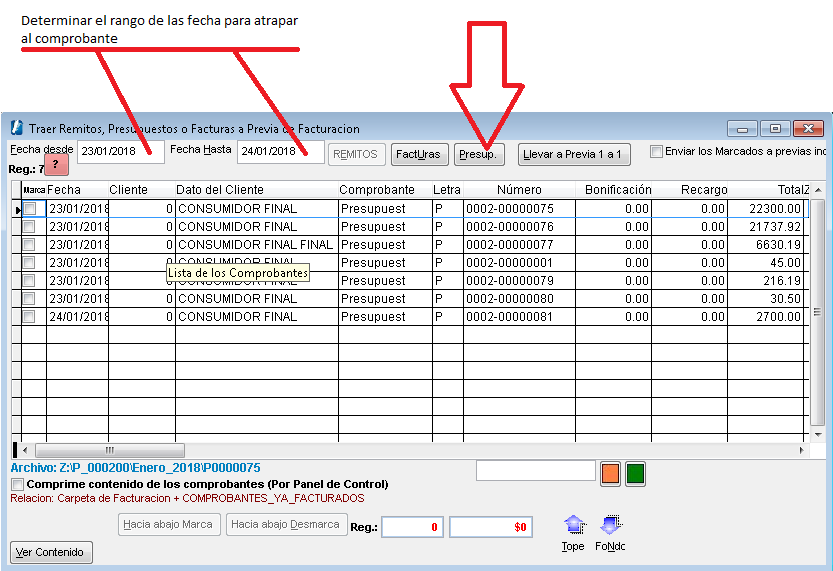Click the Tope arrow icon

click(573, 525)
